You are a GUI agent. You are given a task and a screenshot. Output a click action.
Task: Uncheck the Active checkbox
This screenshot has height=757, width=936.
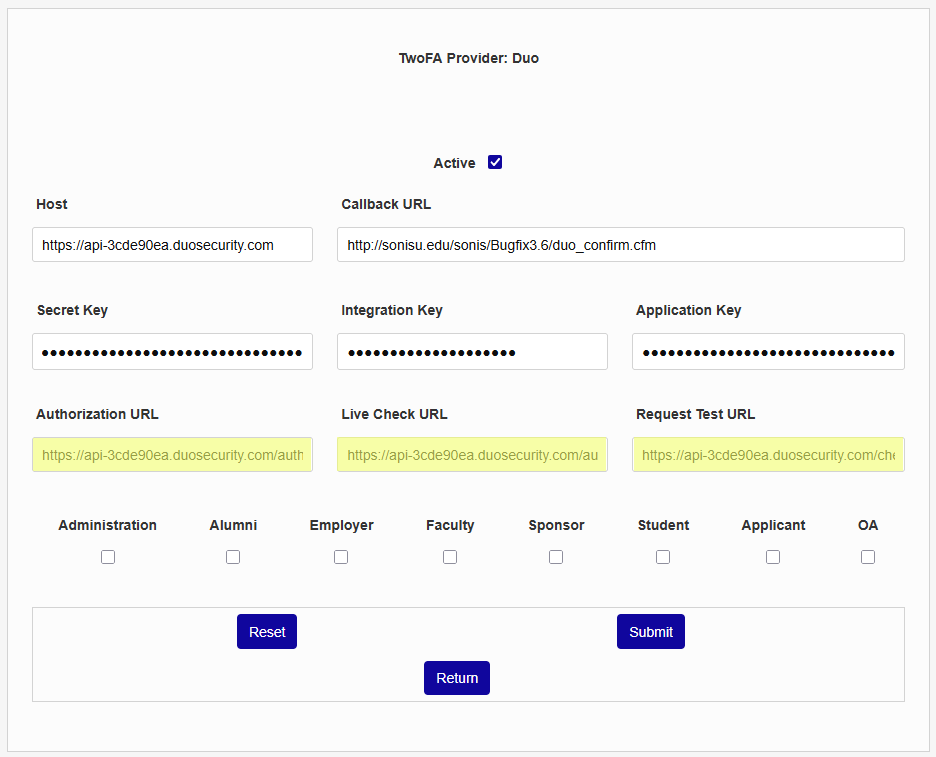495,162
